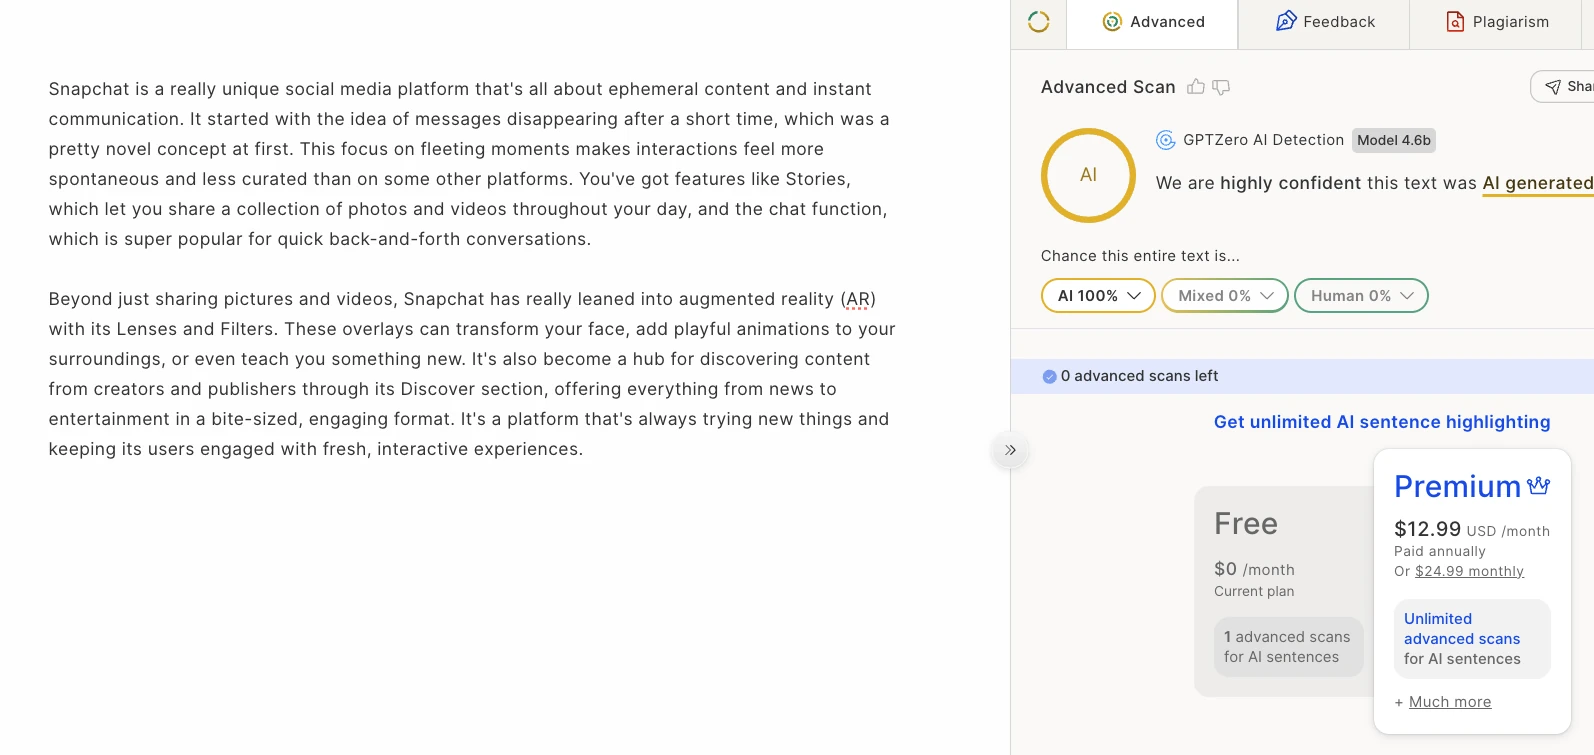Viewport: 1594px width, 755px height.
Task: Click 'Chance this entire text is...' label
Action: click(1140, 256)
